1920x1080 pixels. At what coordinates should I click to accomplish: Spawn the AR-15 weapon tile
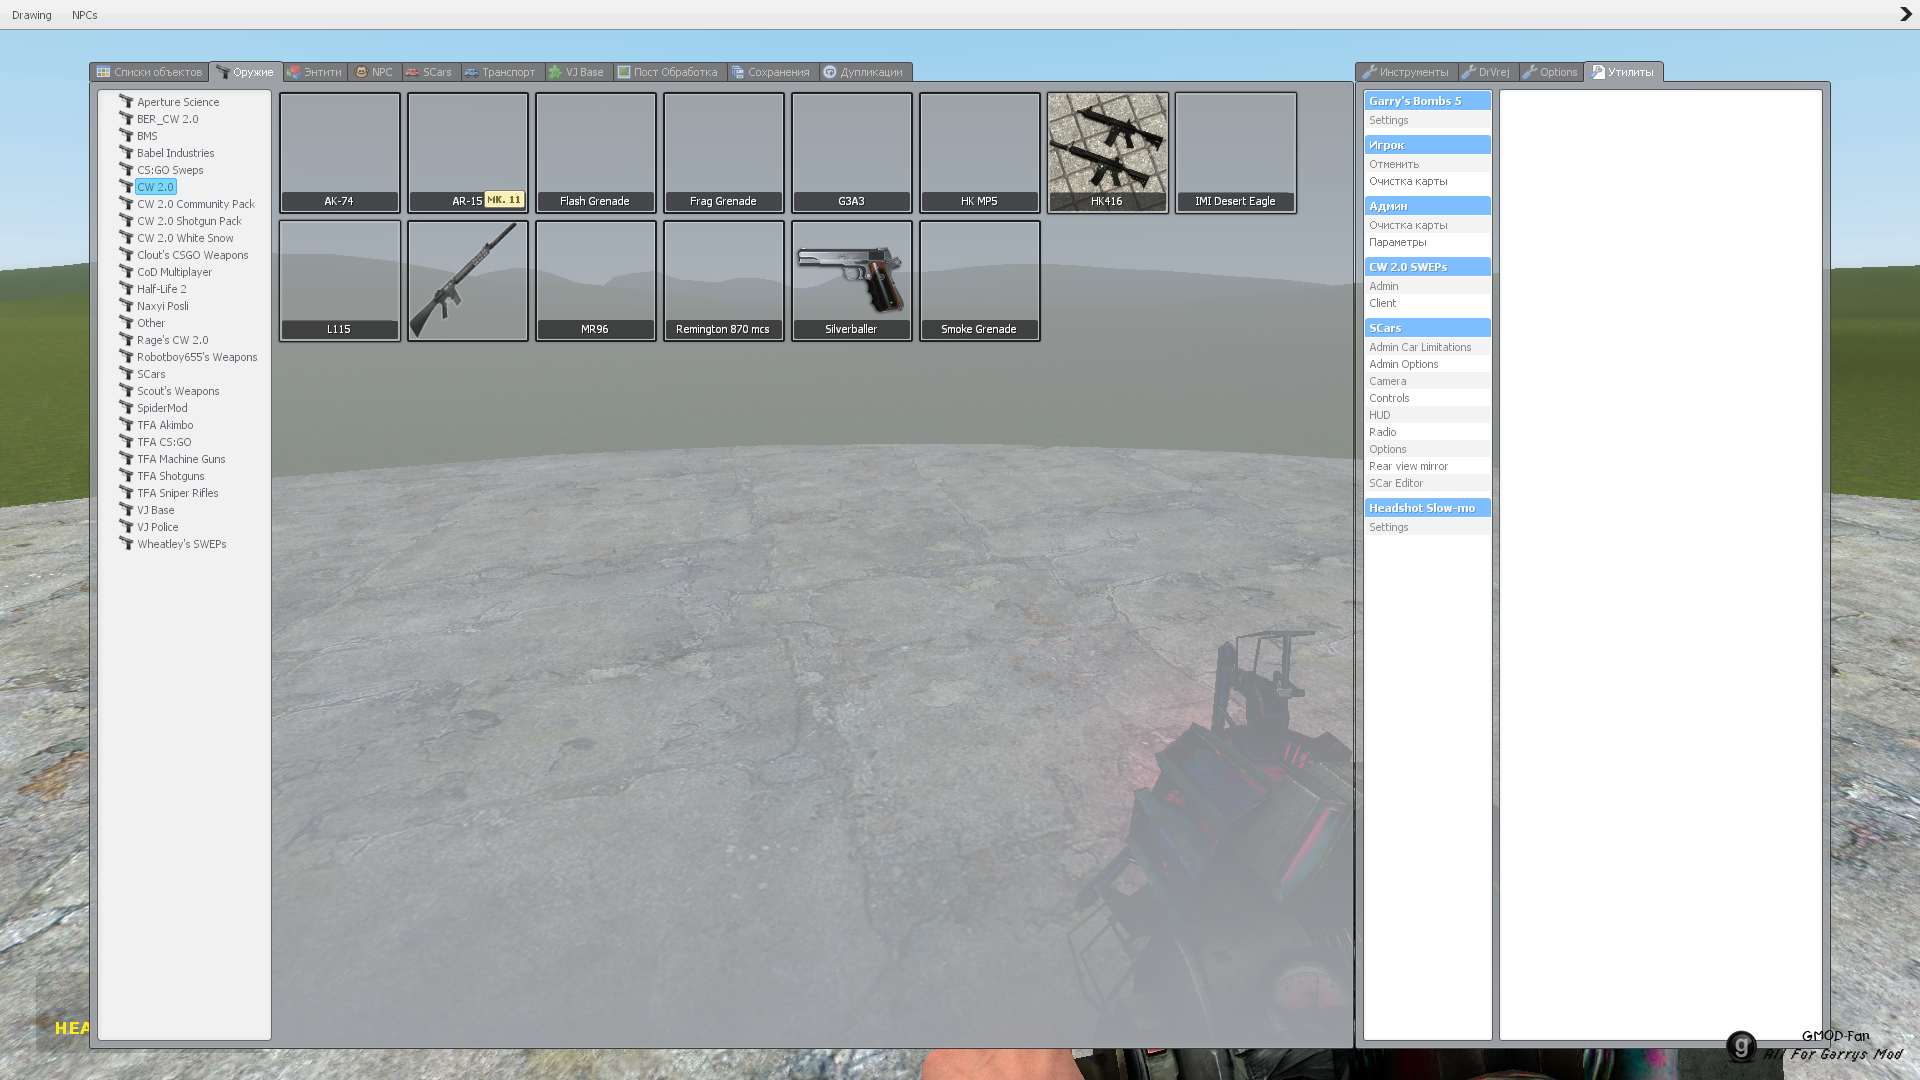pos(467,152)
